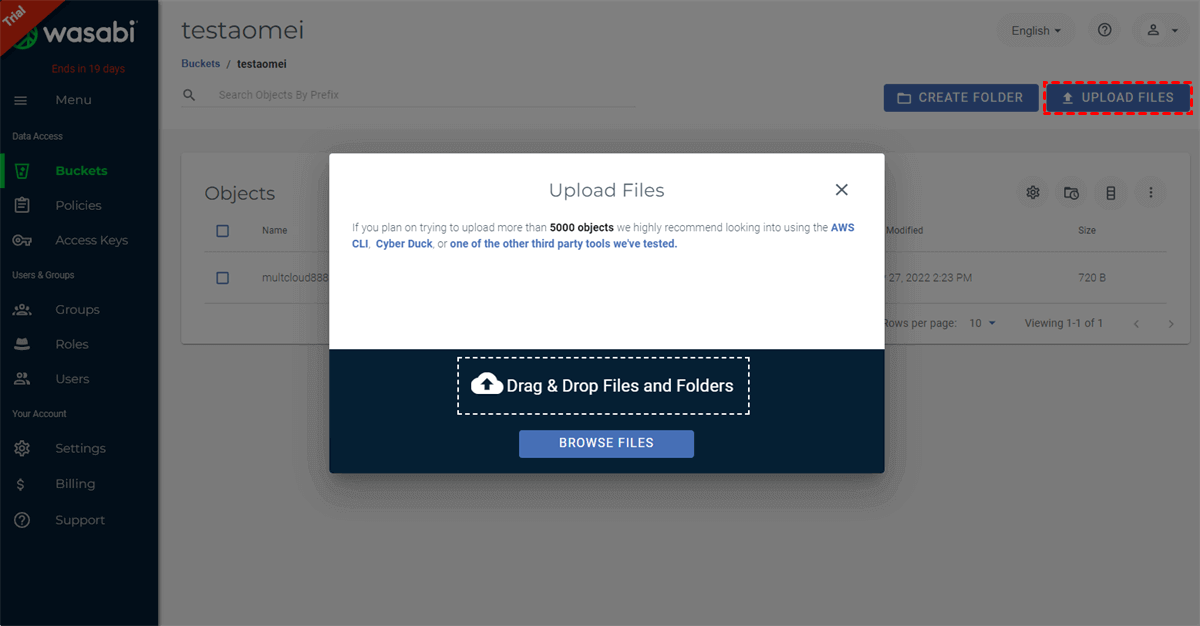The image size is (1200, 626).
Task: Click the list view icon in Objects toolbar
Action: point(1110,192)
